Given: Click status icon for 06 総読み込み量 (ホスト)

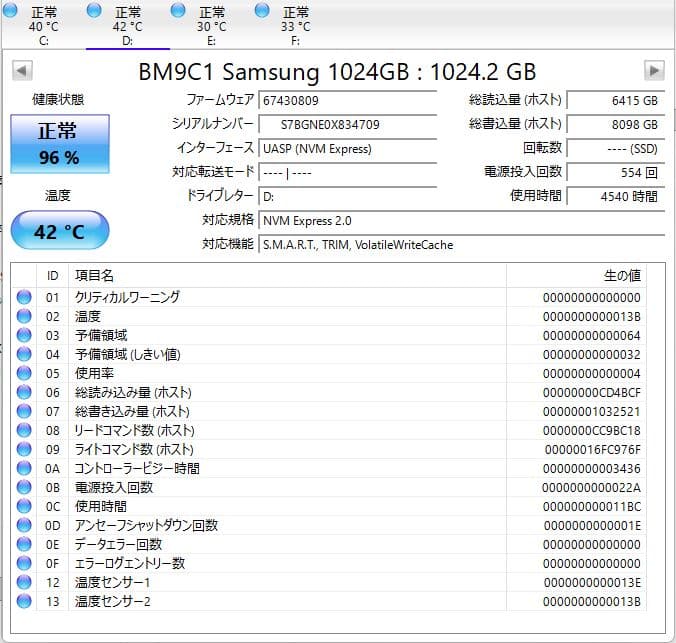Looking at the screenshot, I should click(24, 392).
